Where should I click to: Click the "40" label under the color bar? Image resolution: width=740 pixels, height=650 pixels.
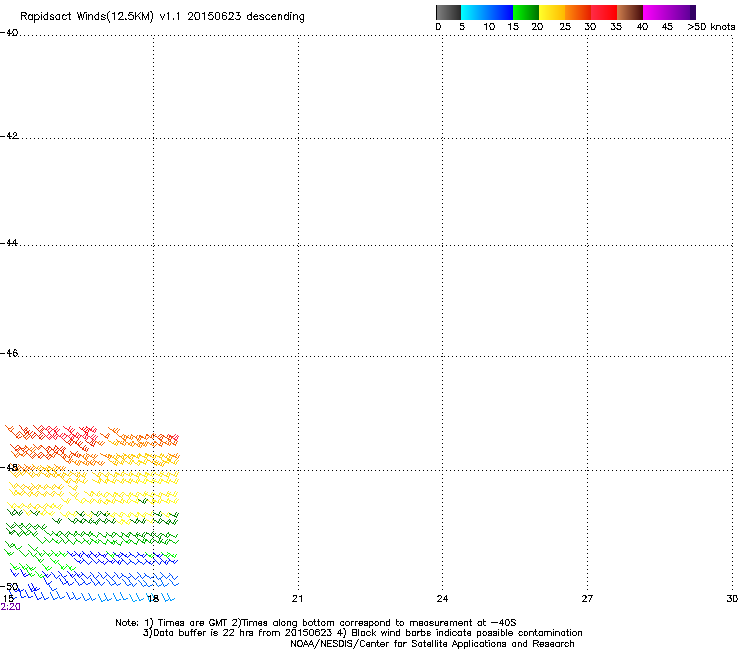pyautogui.click(x=642, y=27)
